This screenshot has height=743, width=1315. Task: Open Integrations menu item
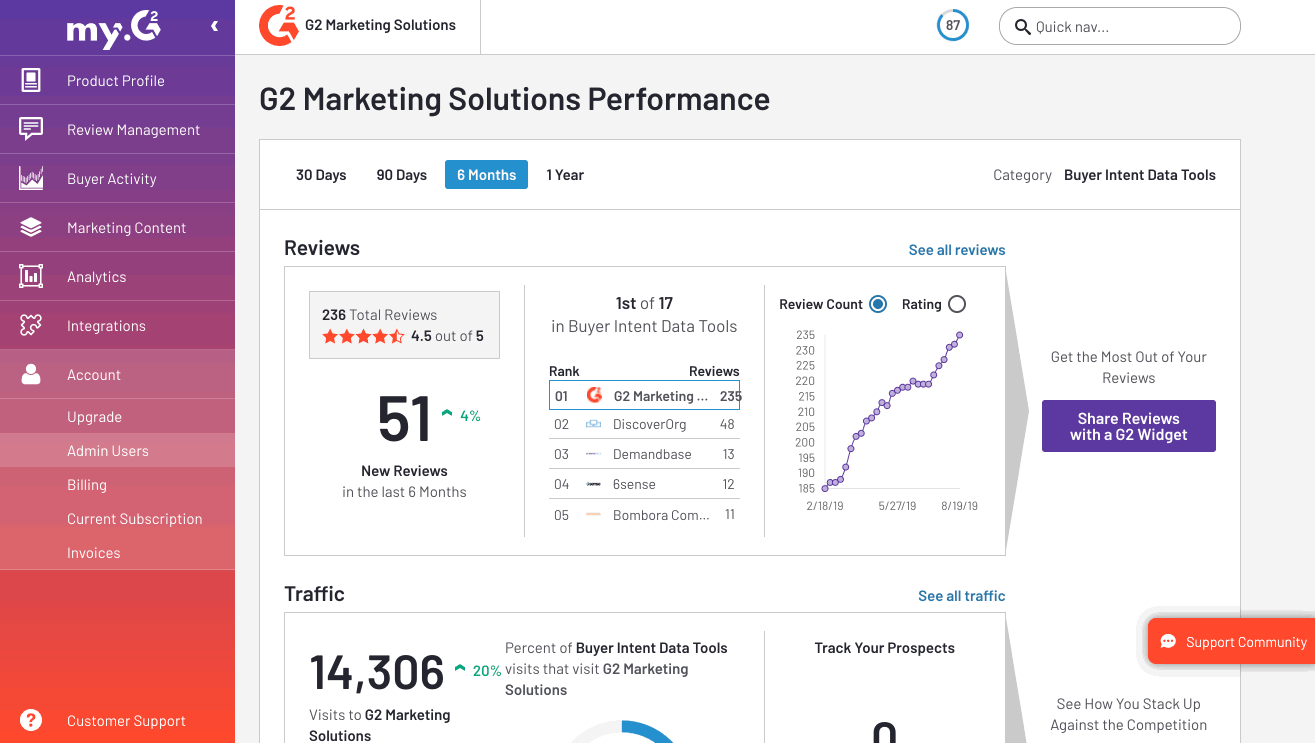[117, 325]
